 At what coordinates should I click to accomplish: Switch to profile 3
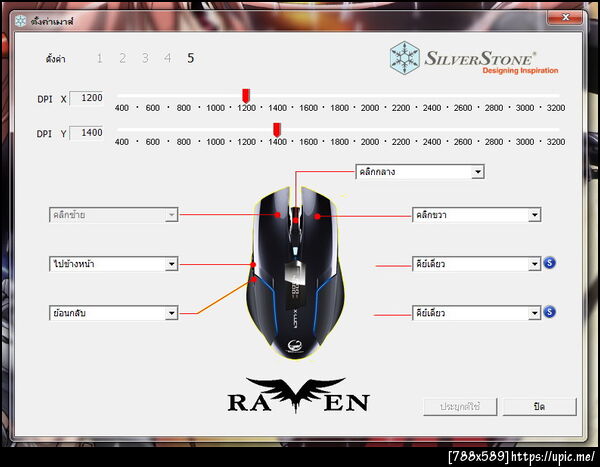pos(145,58)
